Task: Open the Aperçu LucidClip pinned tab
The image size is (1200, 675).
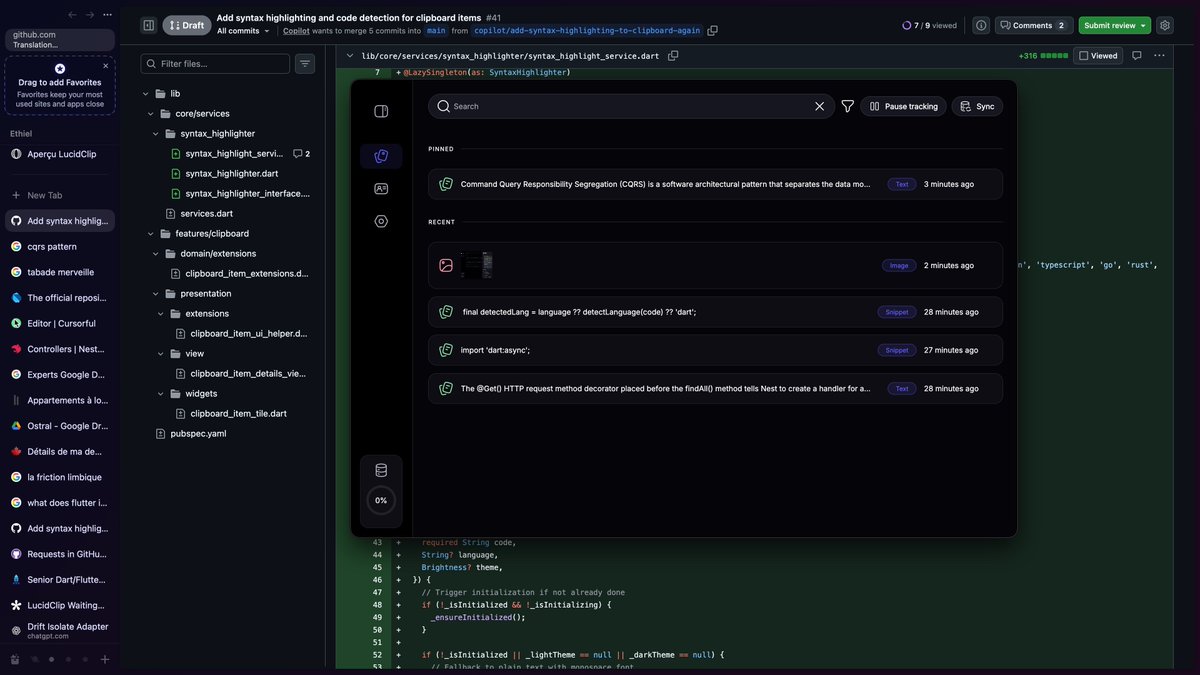Action: pyautogui.click(x=60, y=154)
